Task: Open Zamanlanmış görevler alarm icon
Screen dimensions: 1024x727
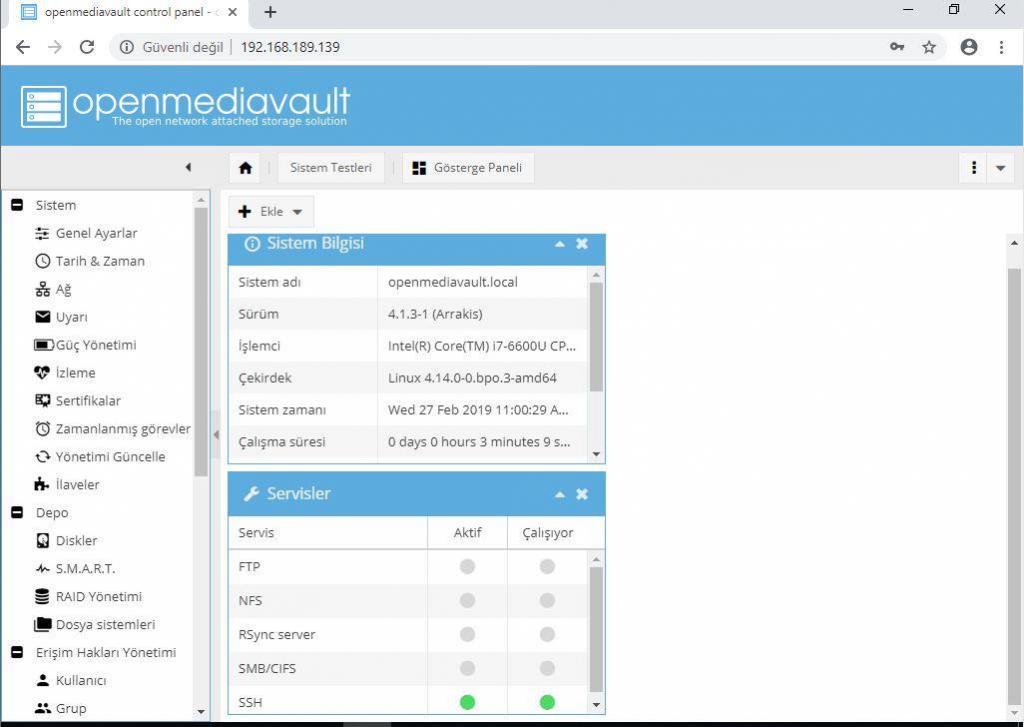Action: (42, 429)
